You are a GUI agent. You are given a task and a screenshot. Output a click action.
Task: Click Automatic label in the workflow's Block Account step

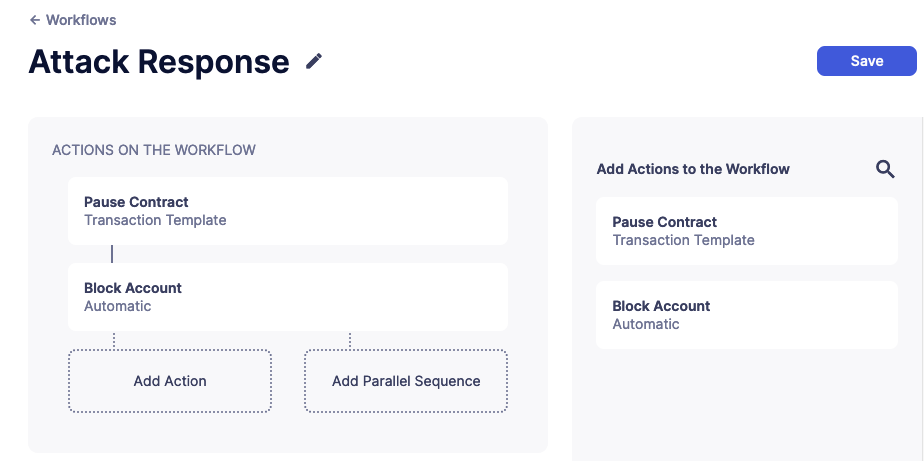[x=118, y=306]
